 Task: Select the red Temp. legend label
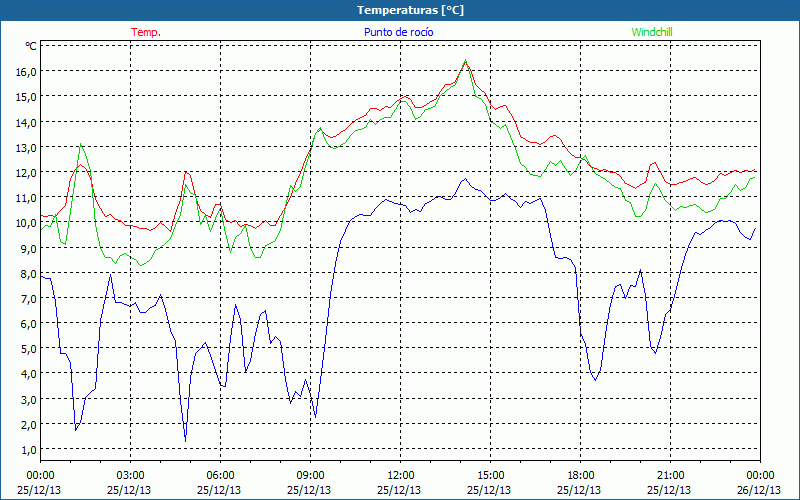pyautogui.click(x=146, y=32)
